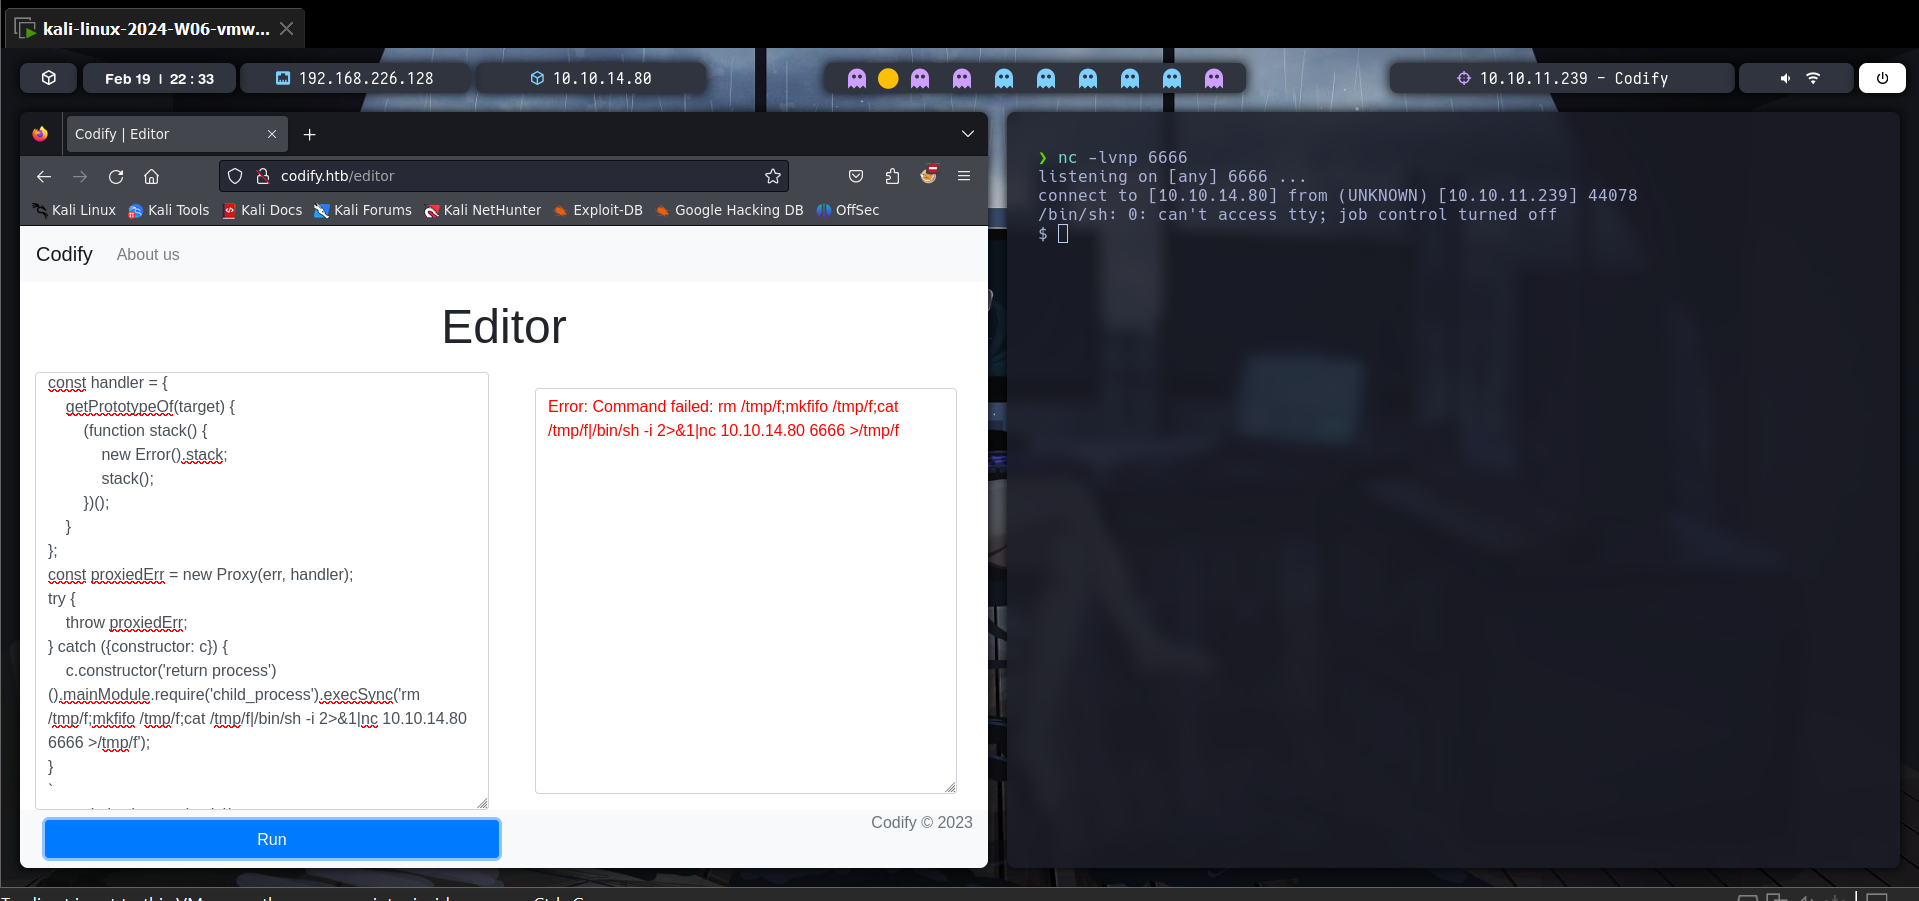Click the 192.168.226.128 network IP widget
Screen dimensions: 1919x901
point(355,78)
